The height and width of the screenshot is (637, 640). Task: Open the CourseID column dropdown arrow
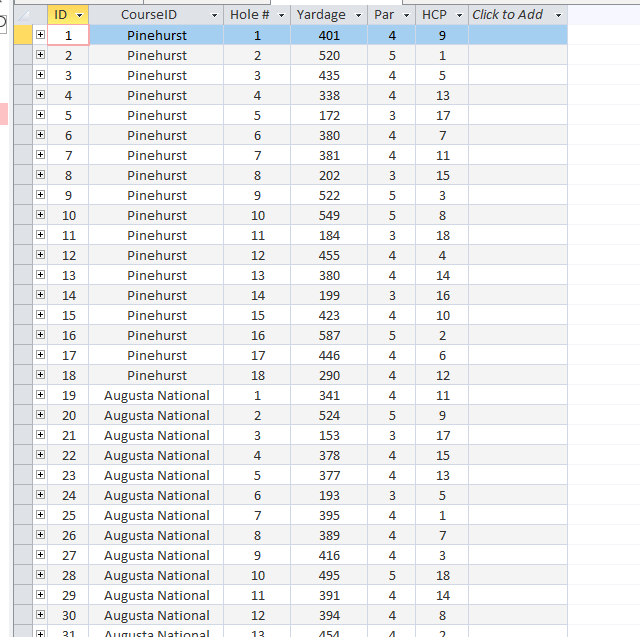pyautogui.click(x=214, y=16)
